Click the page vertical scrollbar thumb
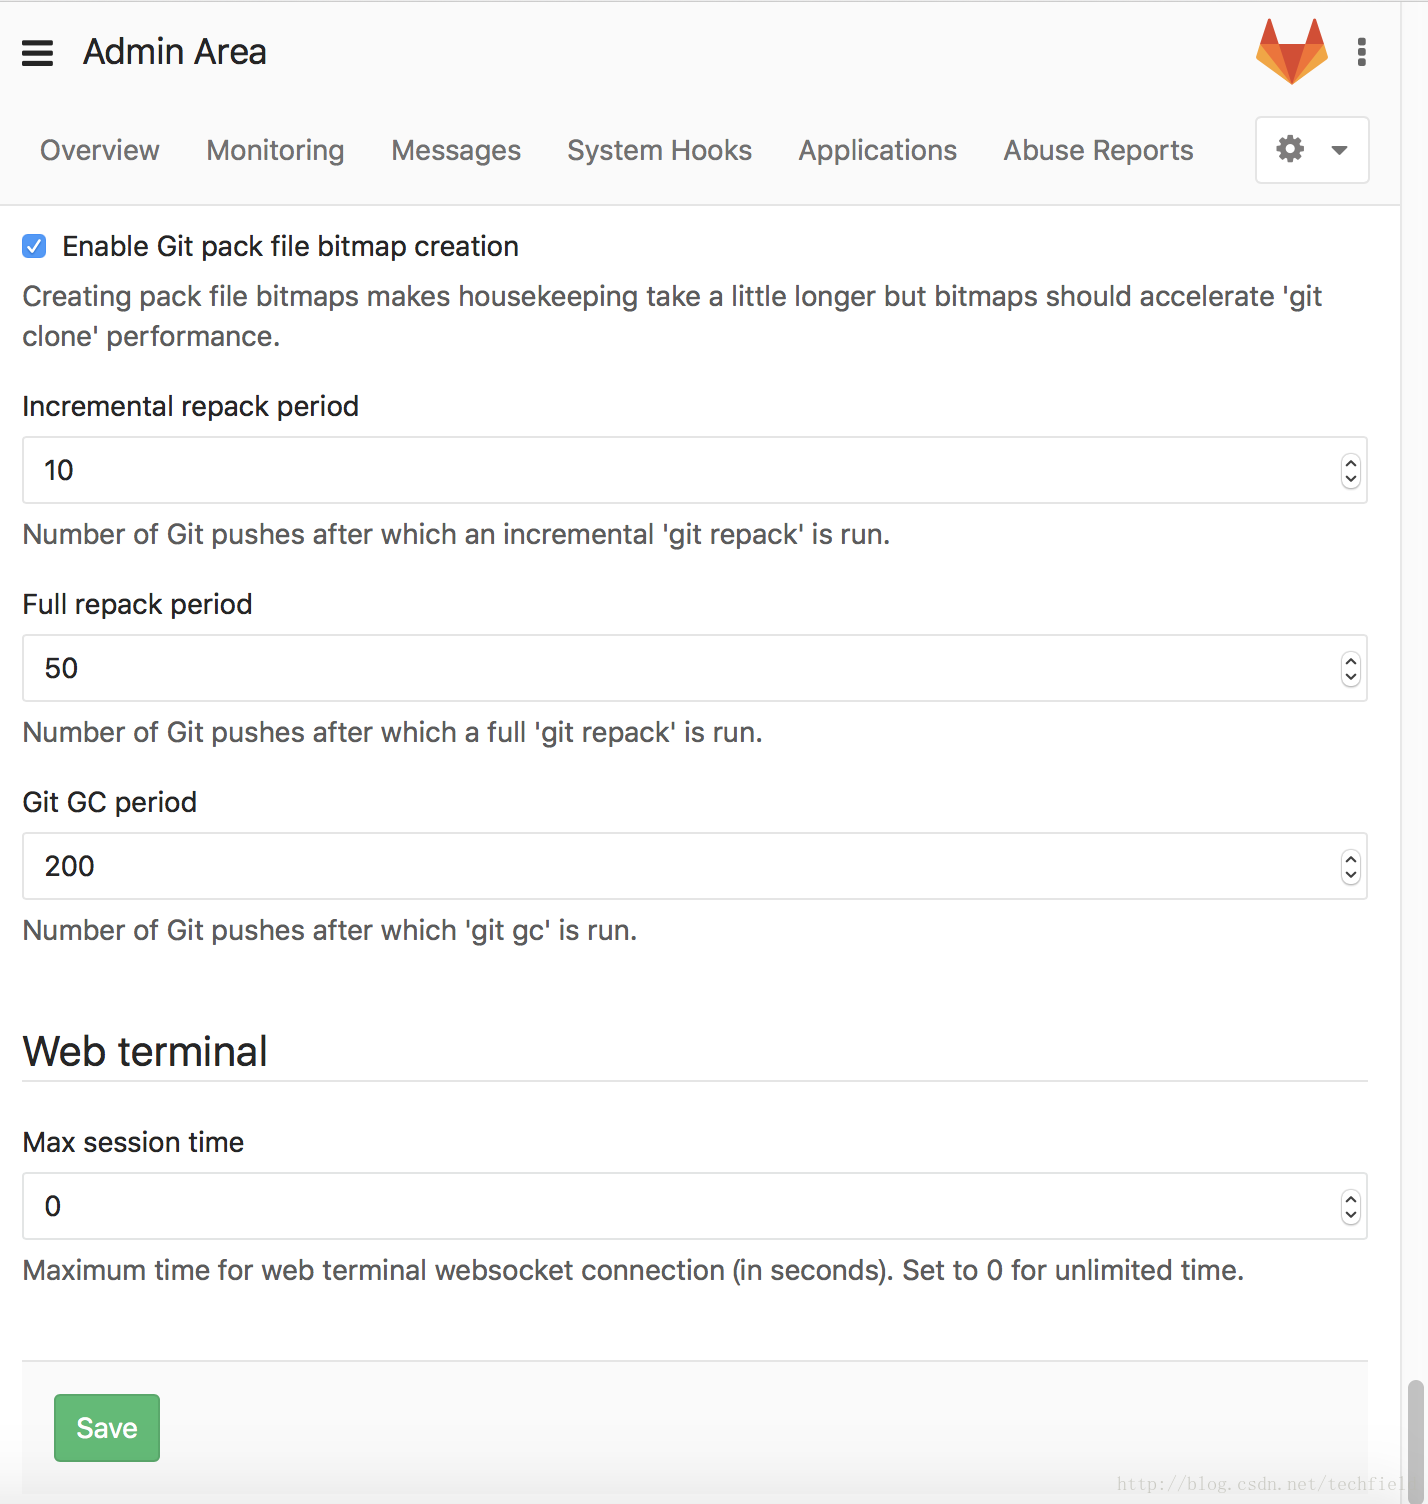The image size is (1428, 1504). coord(1415,1440)
